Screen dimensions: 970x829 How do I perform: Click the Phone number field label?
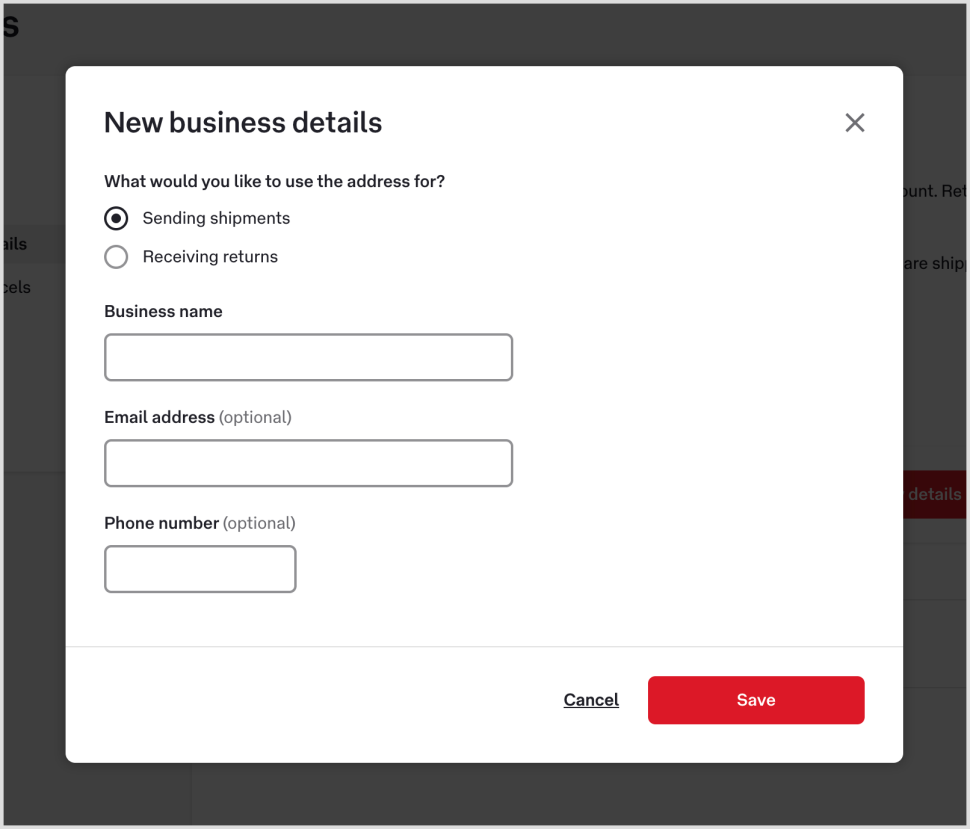tap(161, 523)
